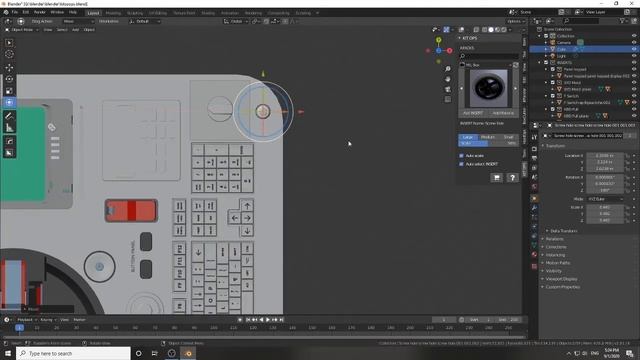Viewport: 640px width, 360px height.
Task: Open the Default orientation dropdown
Action: tap(144, 21)
